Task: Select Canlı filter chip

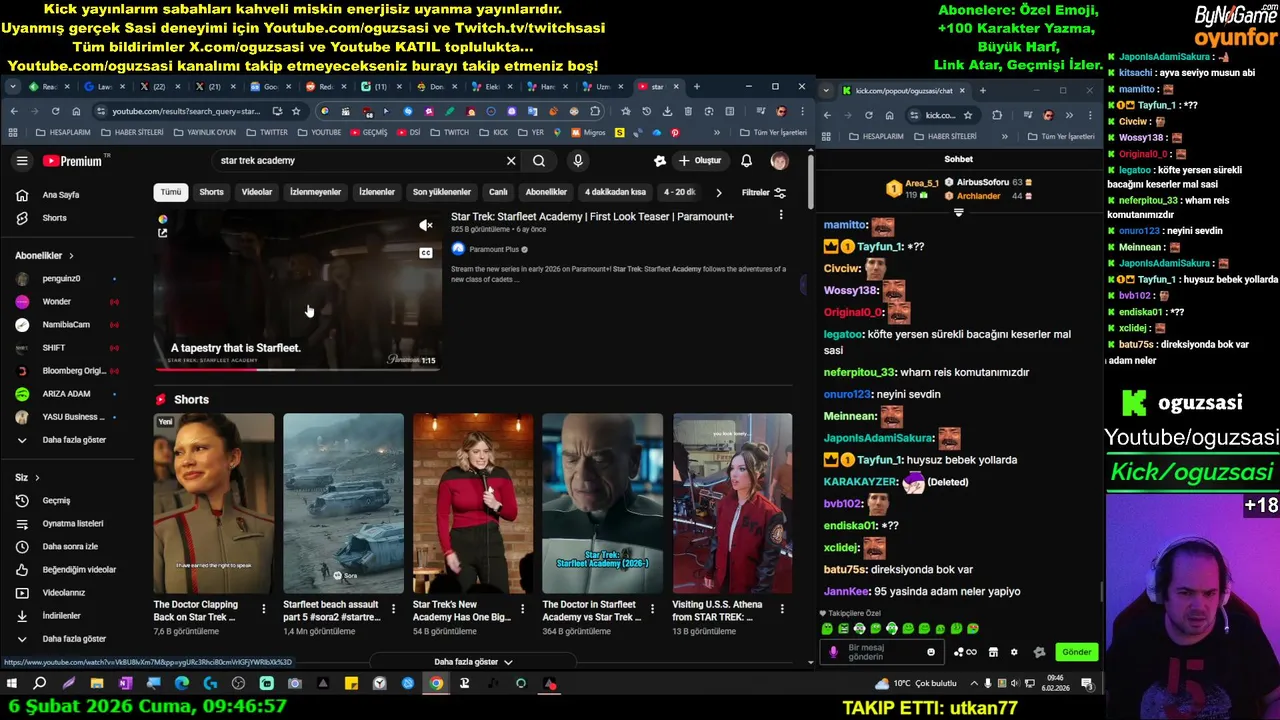Action: [x=498, y=192]
